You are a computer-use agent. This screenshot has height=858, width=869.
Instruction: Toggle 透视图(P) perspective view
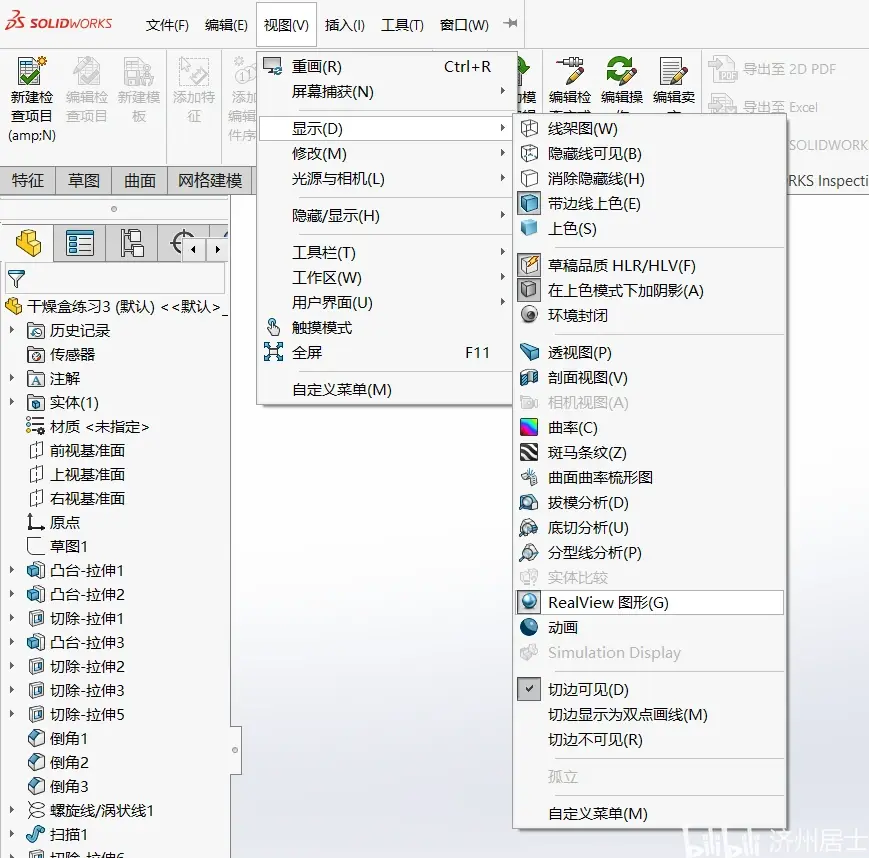650,353
